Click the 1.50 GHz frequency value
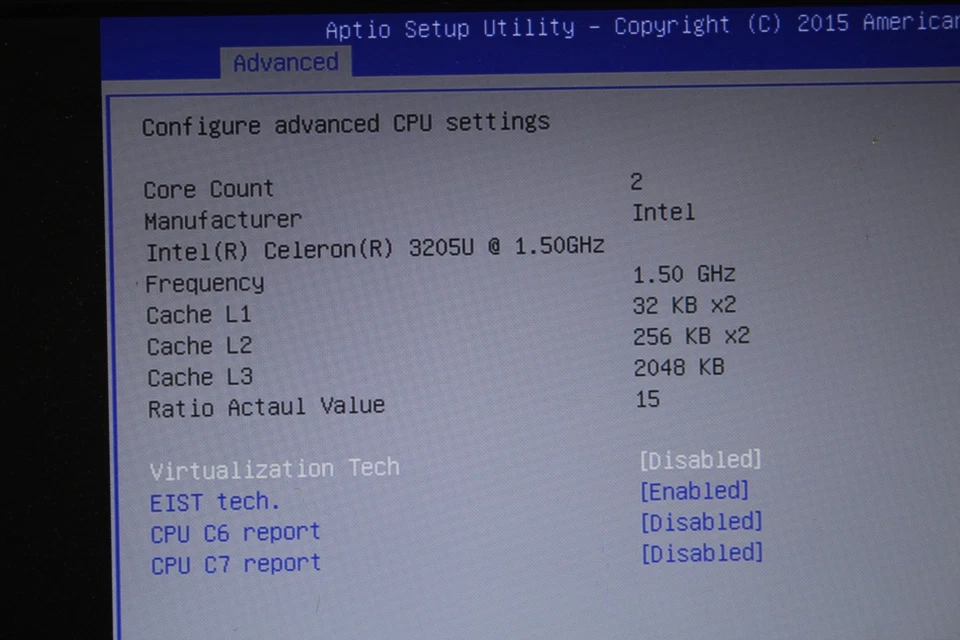 click(684, 274)
